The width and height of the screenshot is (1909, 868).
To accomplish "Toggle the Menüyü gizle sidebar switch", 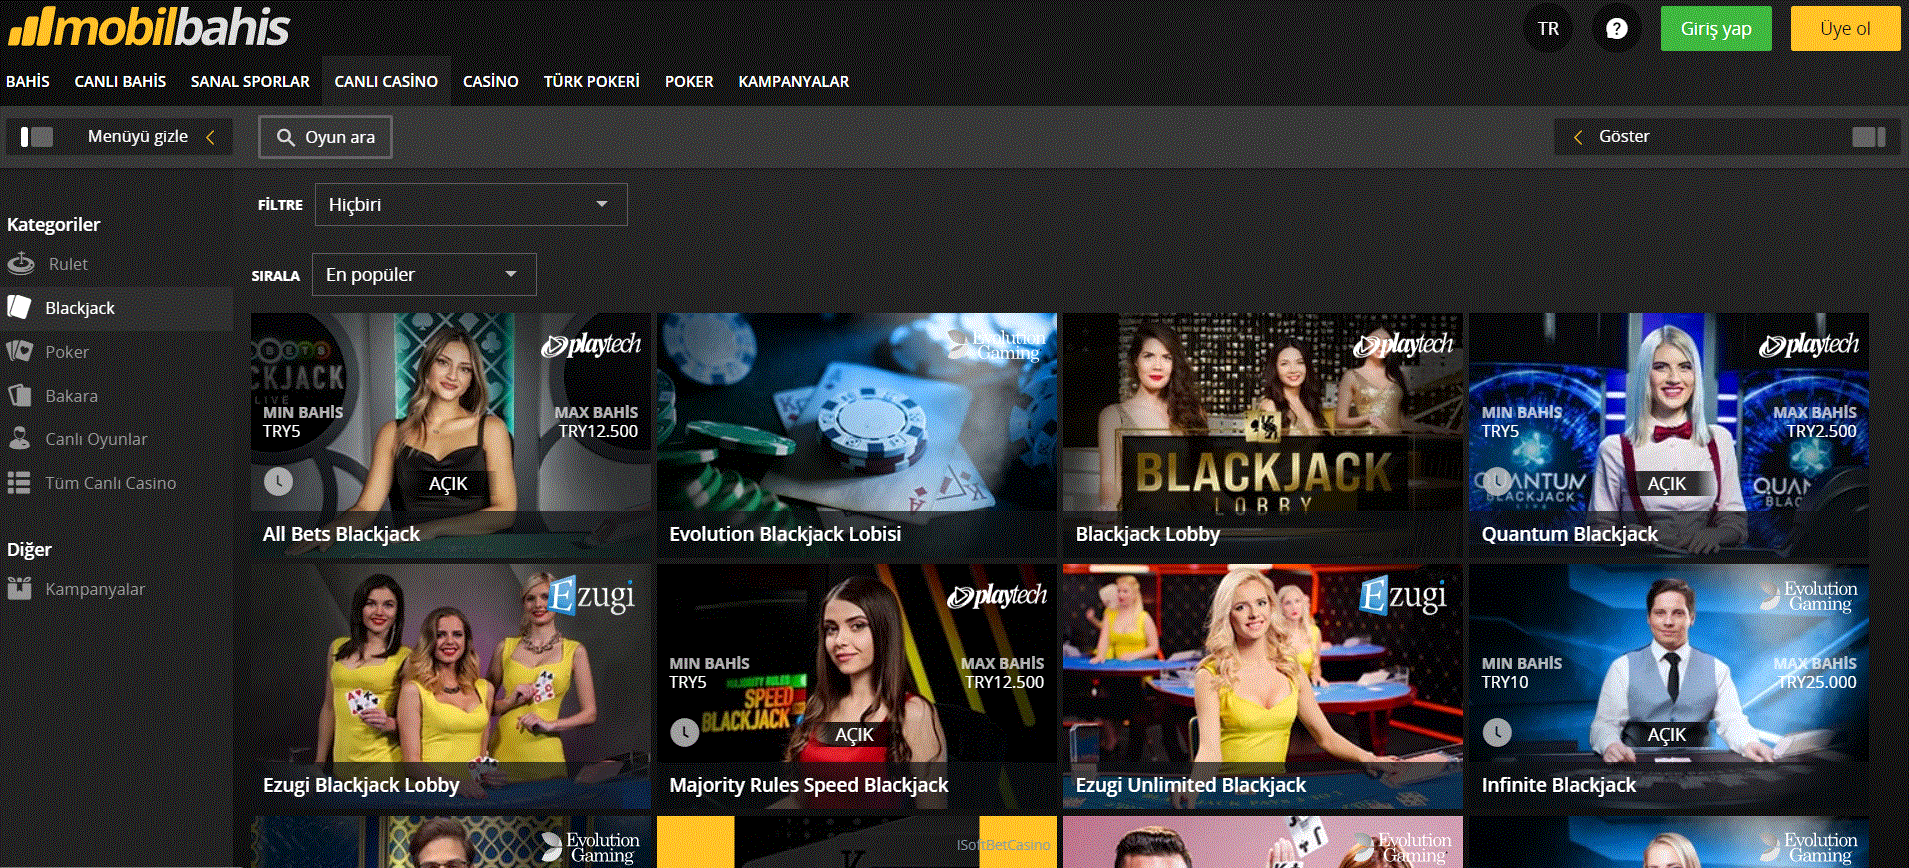I will click(x=37, y=137).
